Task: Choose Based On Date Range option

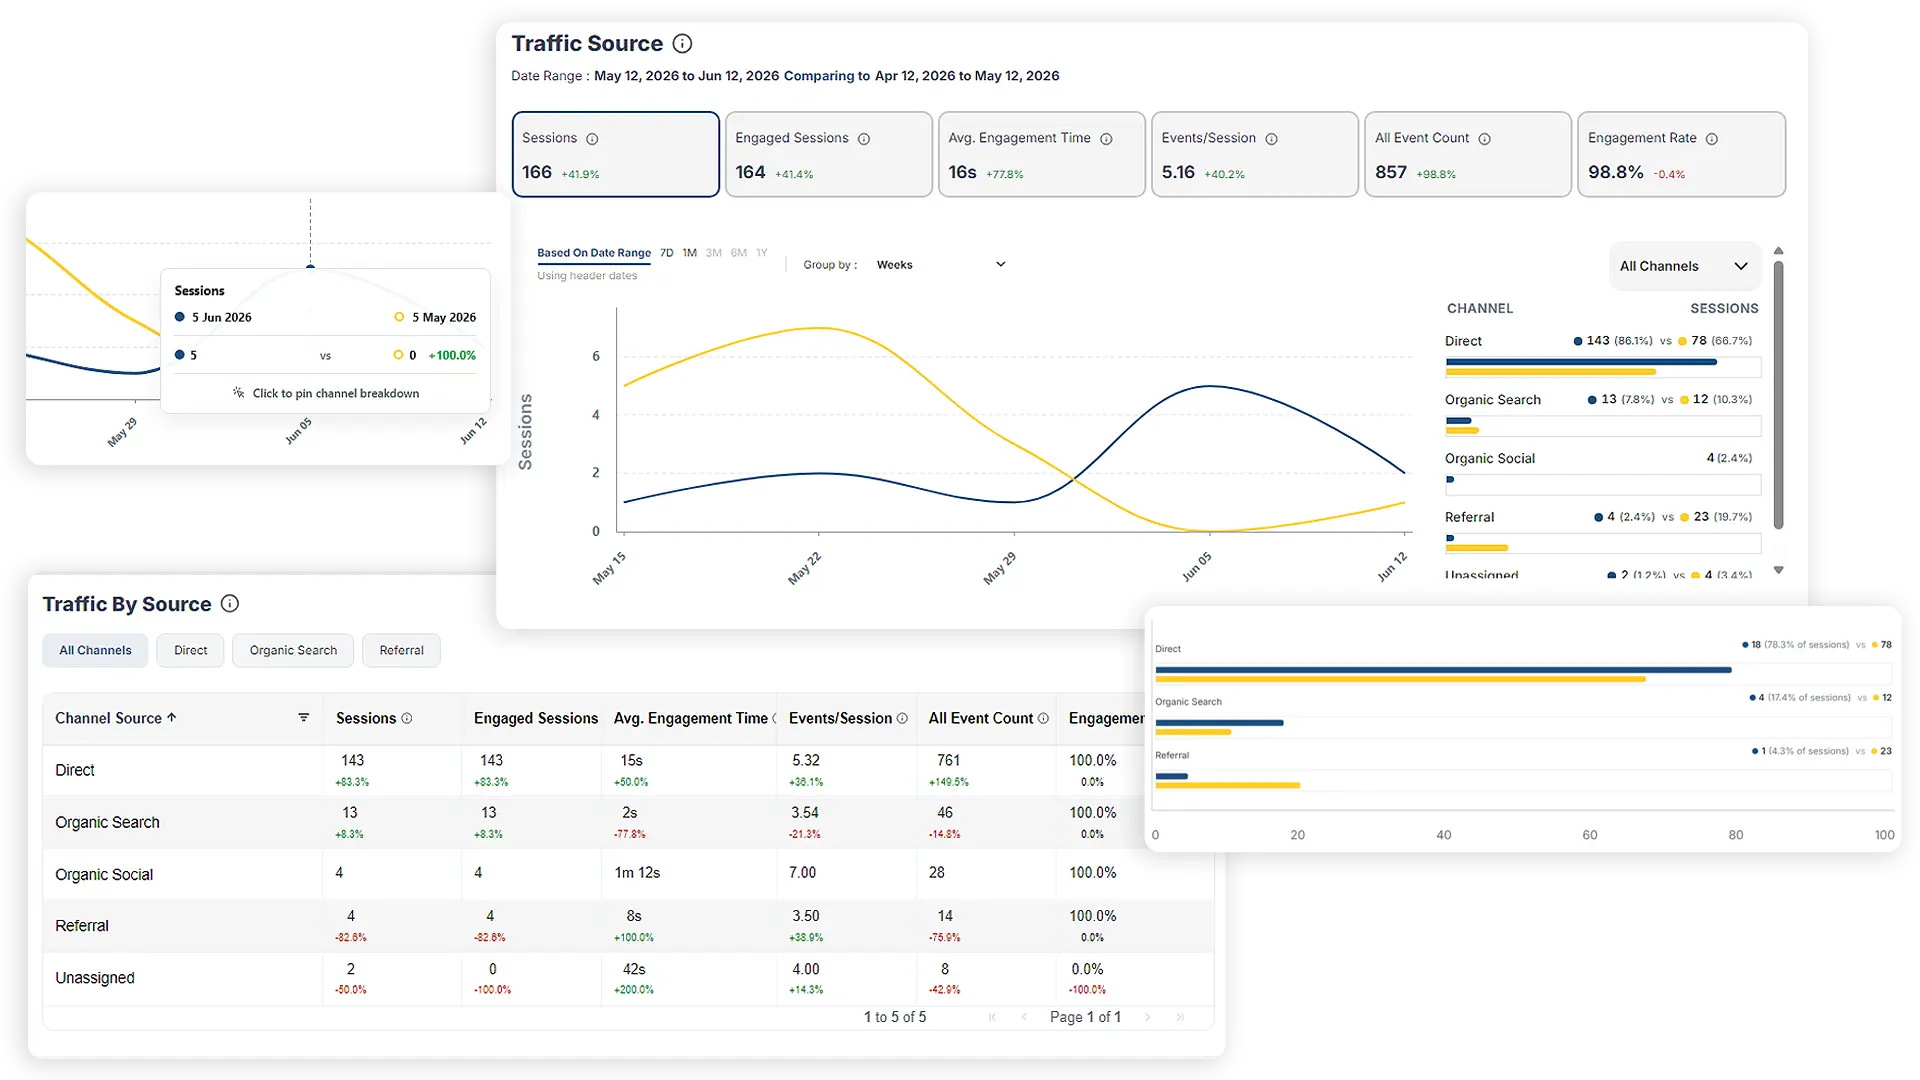Action: point(594,253)
